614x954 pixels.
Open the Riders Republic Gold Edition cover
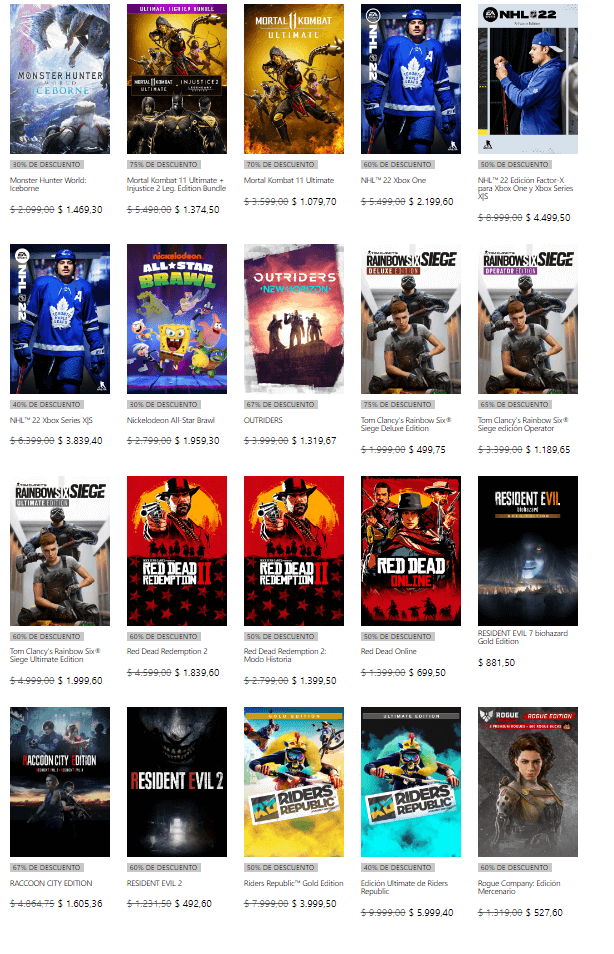point(294,782)
